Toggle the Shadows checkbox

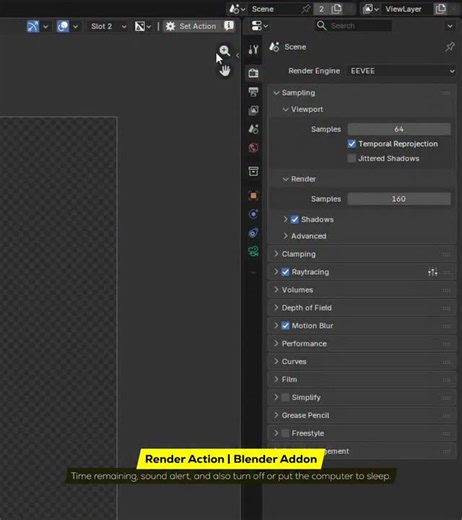click(295, 219)
